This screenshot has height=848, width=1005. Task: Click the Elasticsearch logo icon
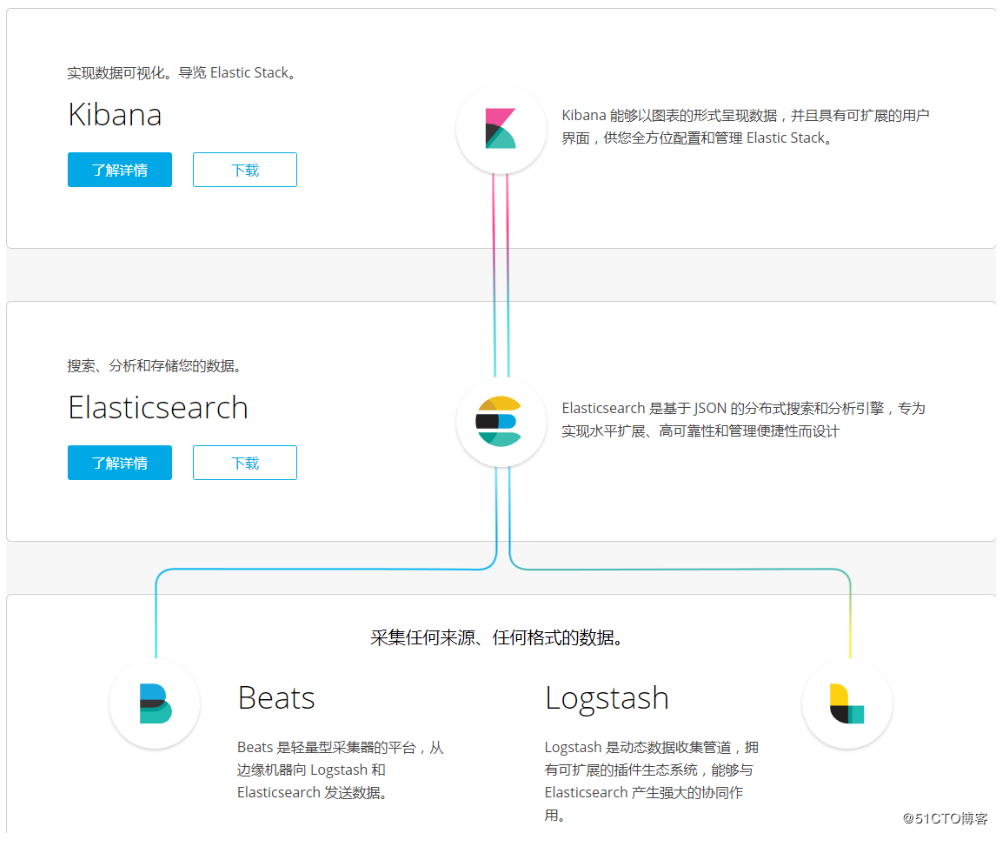pos(501,422)
